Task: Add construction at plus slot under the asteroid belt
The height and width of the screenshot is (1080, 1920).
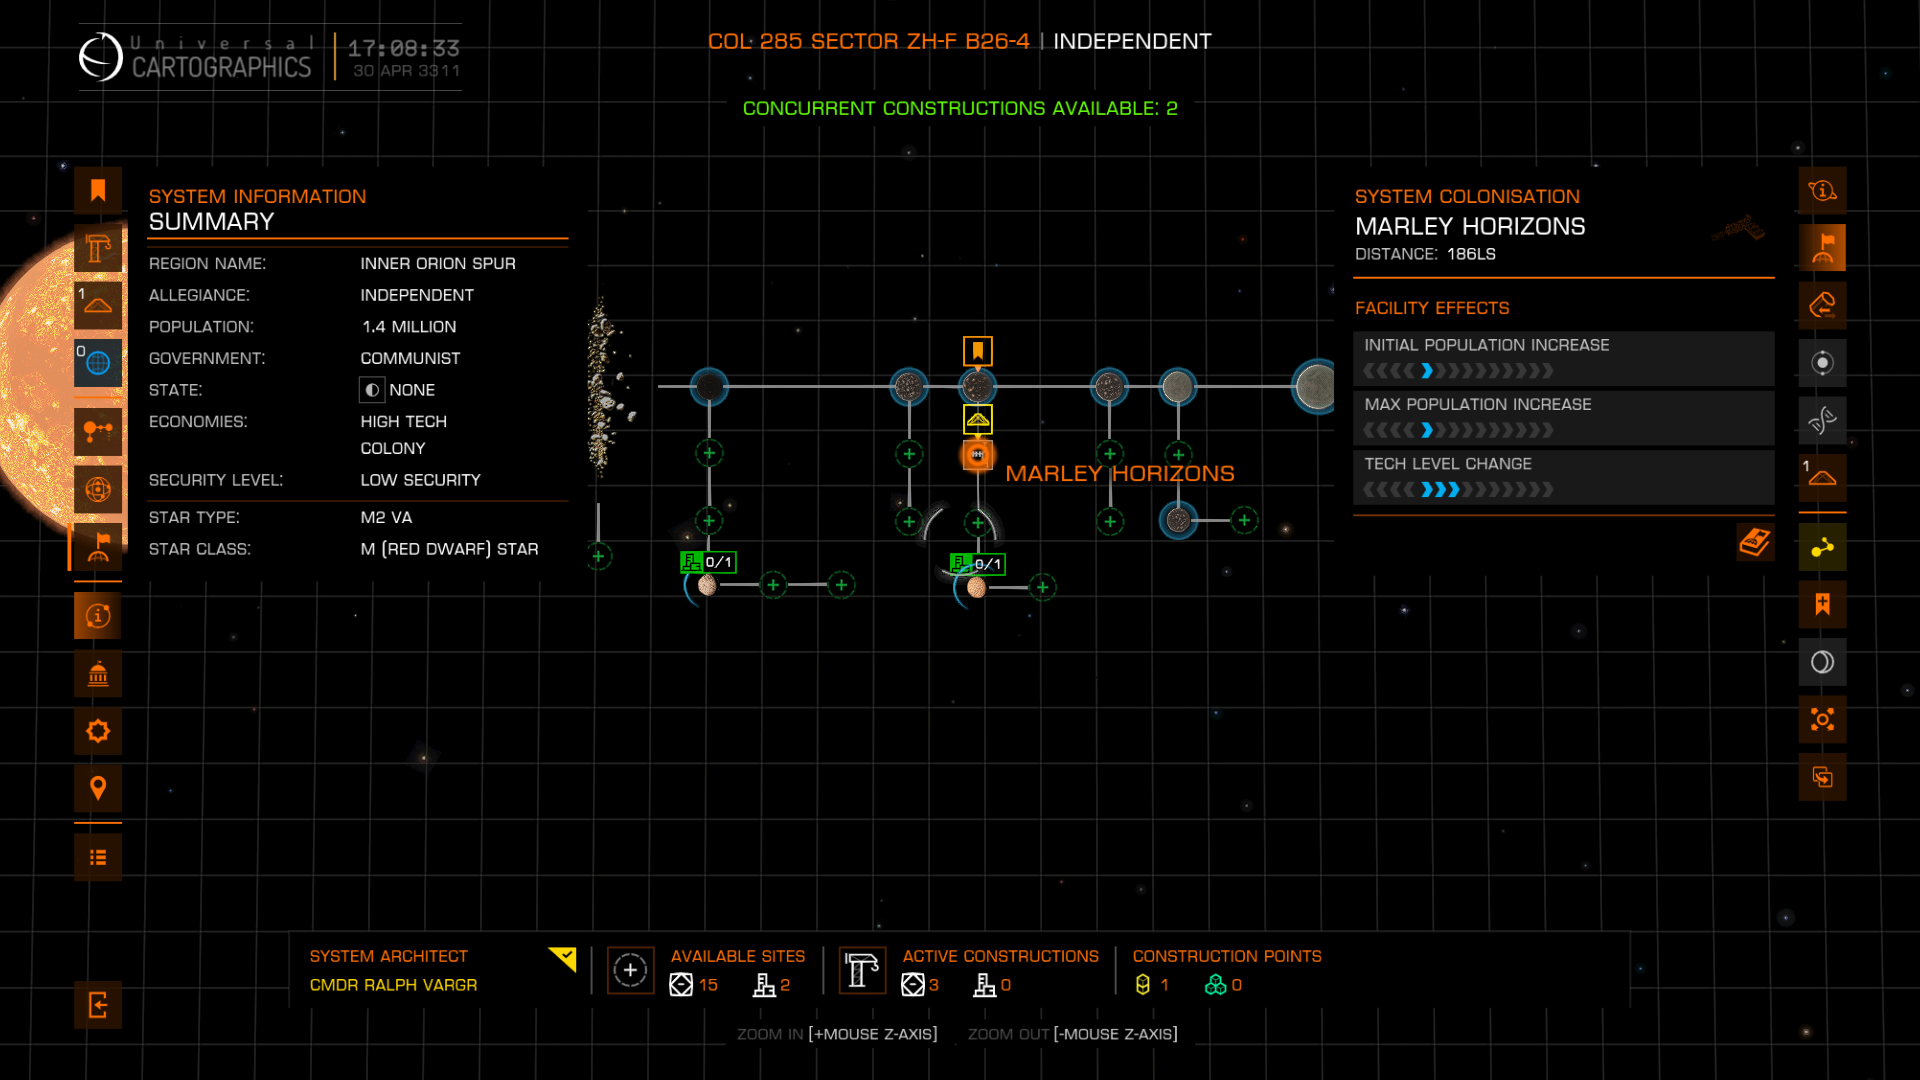Action: point(598,556)
